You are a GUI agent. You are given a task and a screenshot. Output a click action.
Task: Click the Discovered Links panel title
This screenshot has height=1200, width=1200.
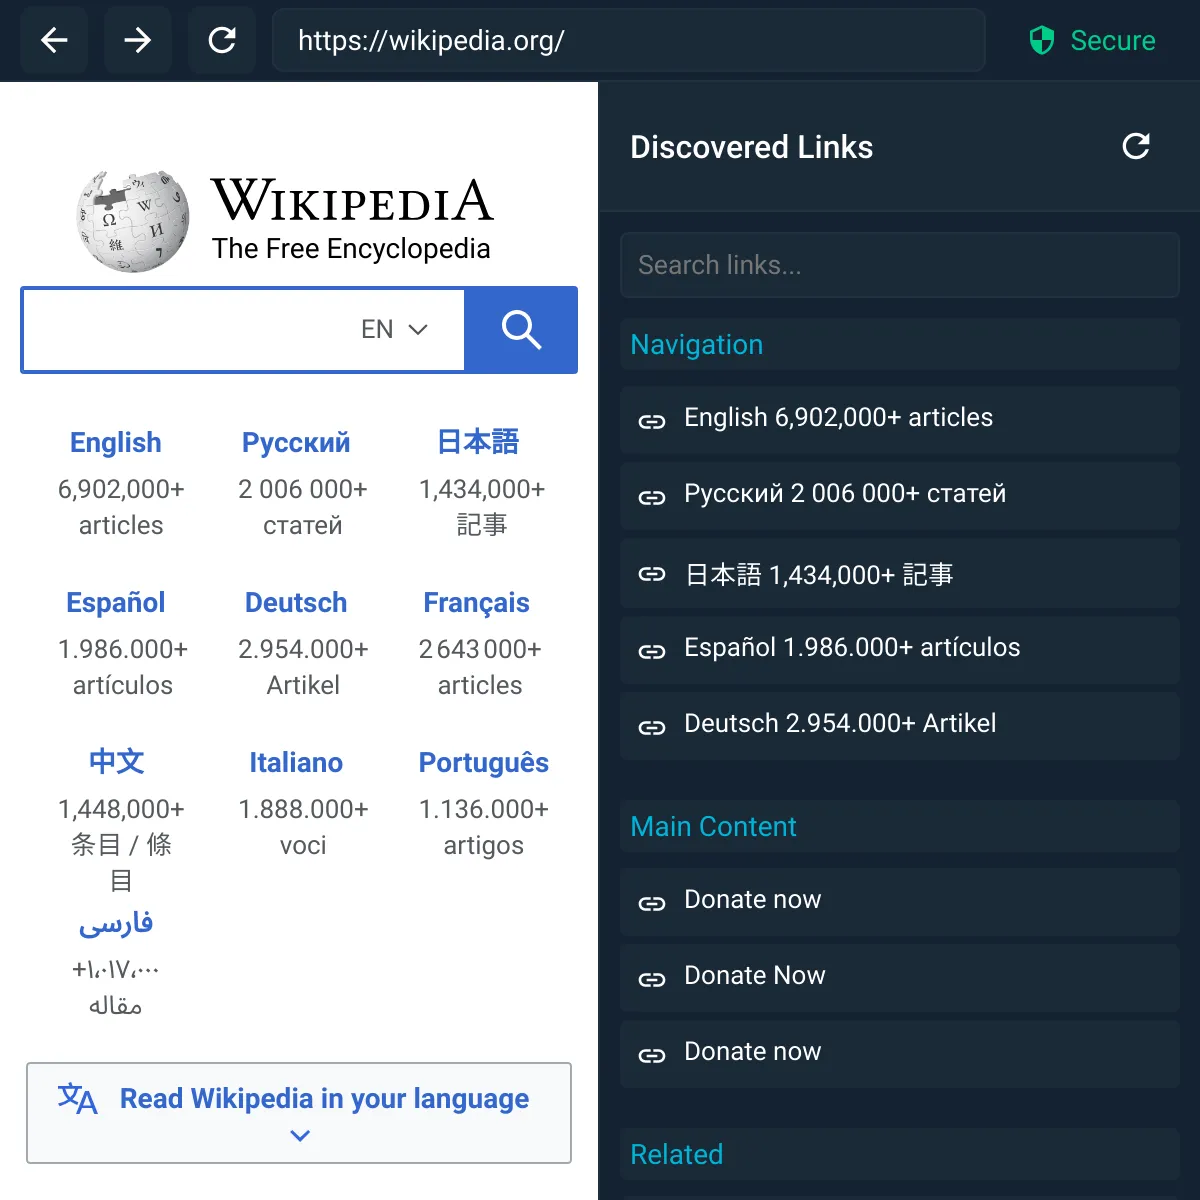pos(751,147)
